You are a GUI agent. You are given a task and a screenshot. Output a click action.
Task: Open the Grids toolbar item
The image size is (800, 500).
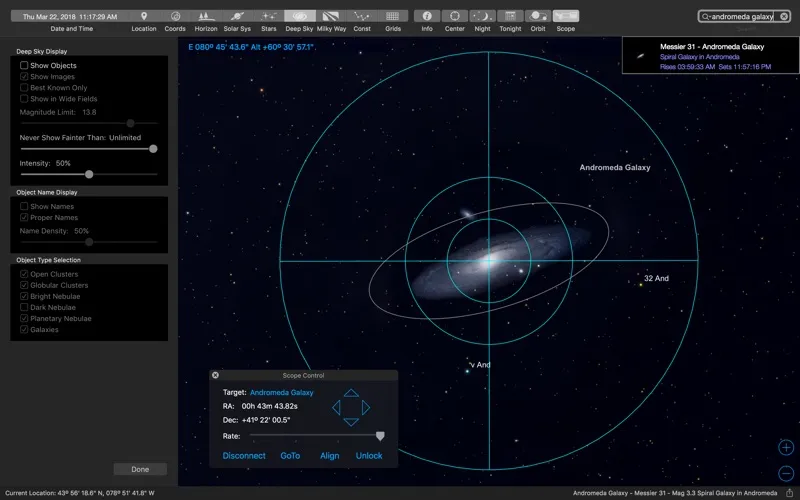[393, 17]
